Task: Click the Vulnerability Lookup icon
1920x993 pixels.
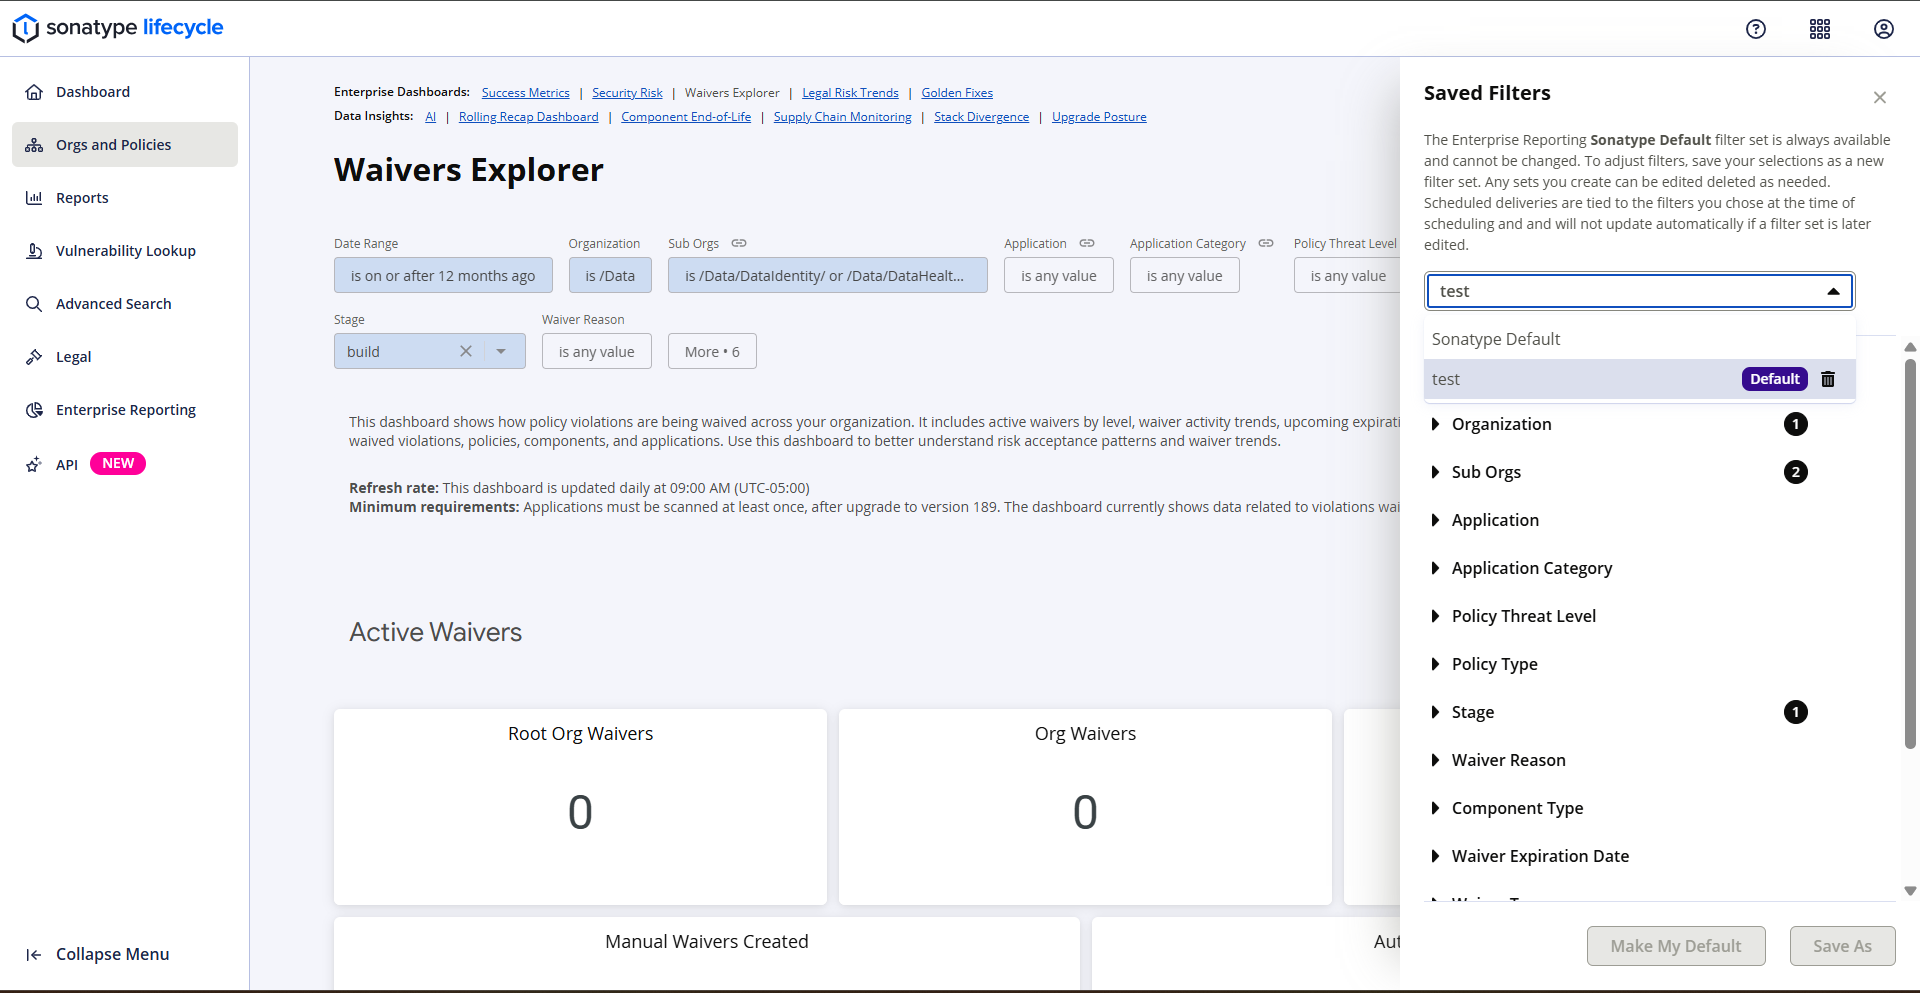Action: tap(34, 251)
